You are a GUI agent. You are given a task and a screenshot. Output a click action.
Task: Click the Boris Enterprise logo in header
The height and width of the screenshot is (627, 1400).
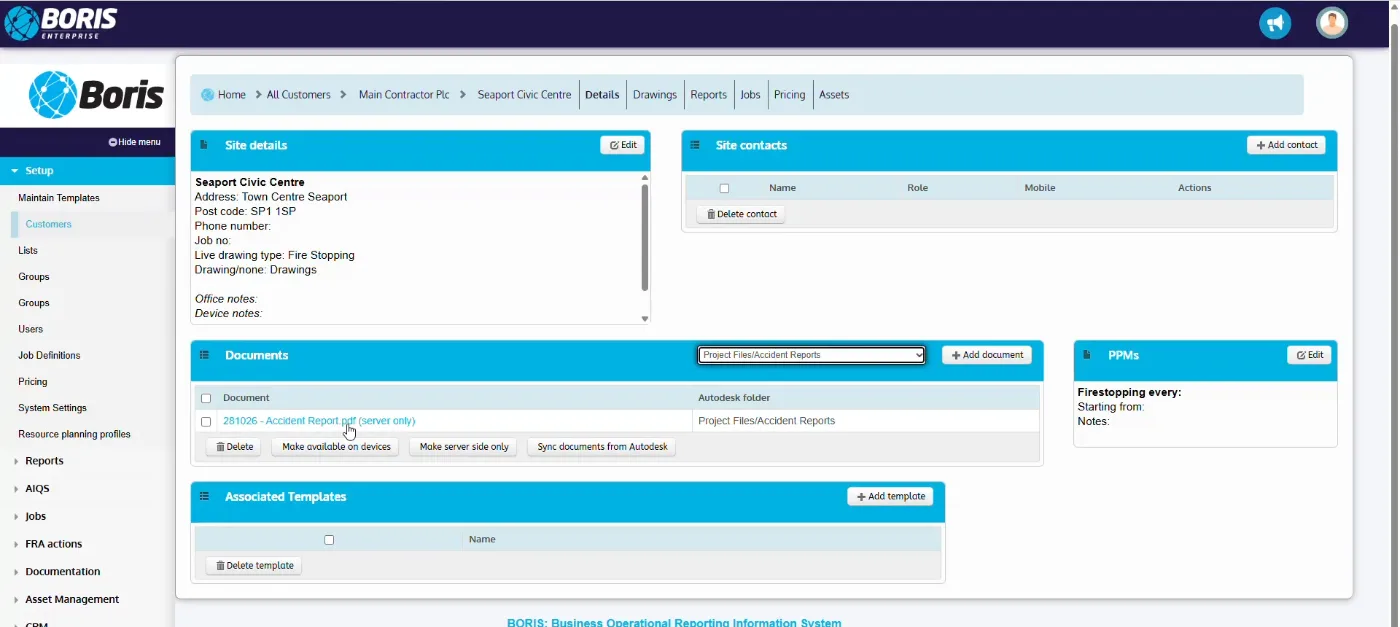click(61, 23)
